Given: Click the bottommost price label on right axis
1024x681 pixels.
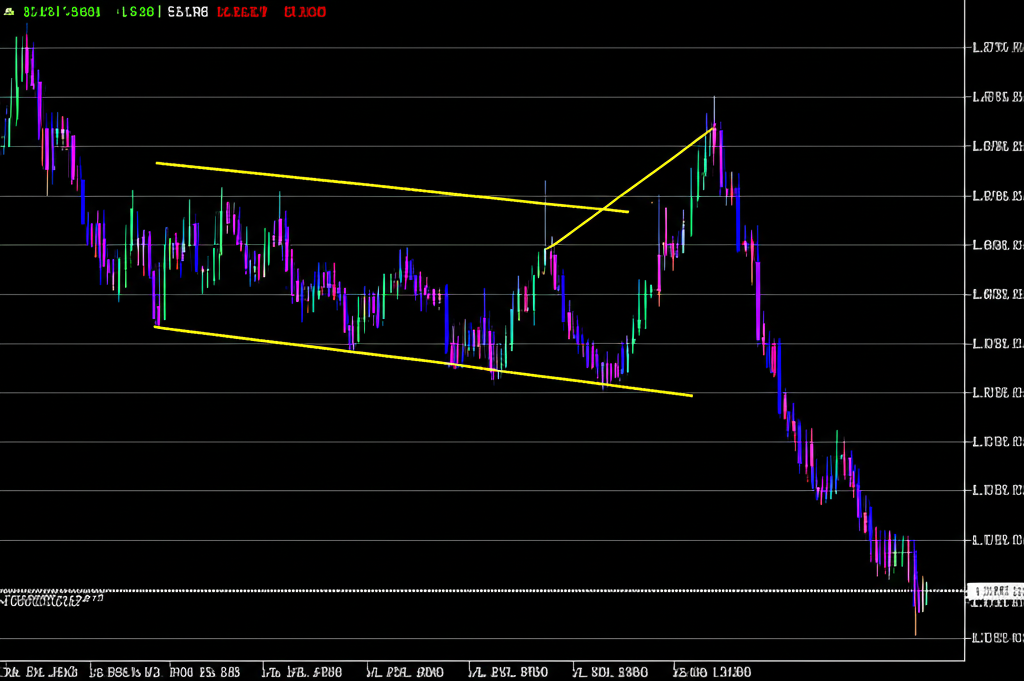Looking at the screenshot, I should [x=996, y=638].
